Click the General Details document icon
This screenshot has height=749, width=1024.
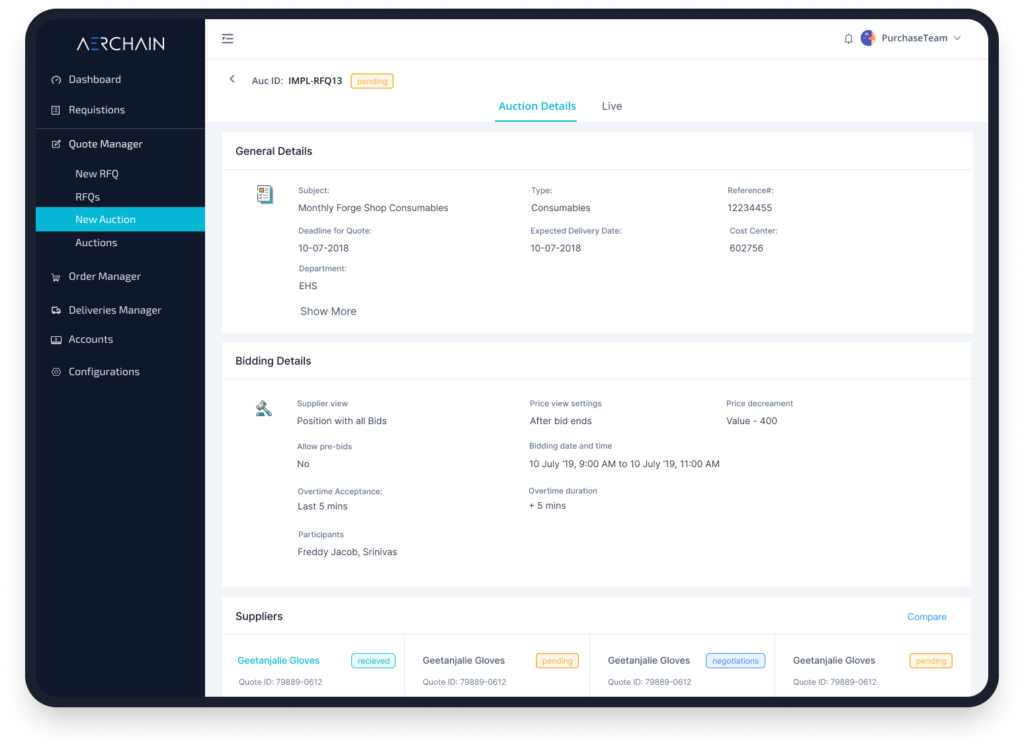tap(264, 194)
